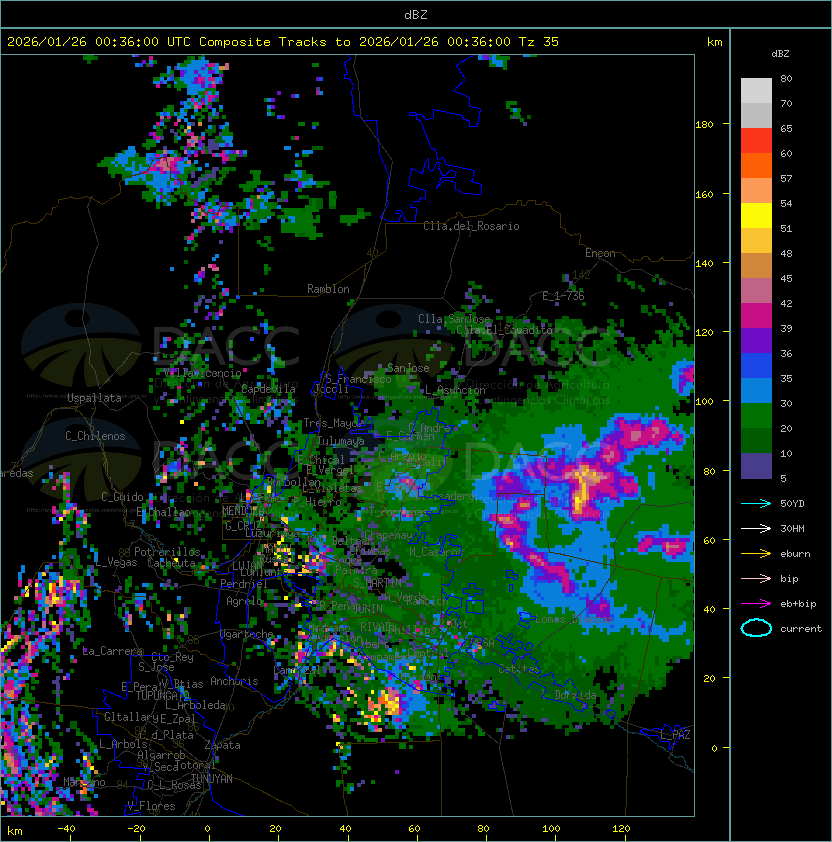Select the orange 60–57 dBZ swatch
Image resolution: width=832 pixels, height=842 pixels.
tap(756, 165)
